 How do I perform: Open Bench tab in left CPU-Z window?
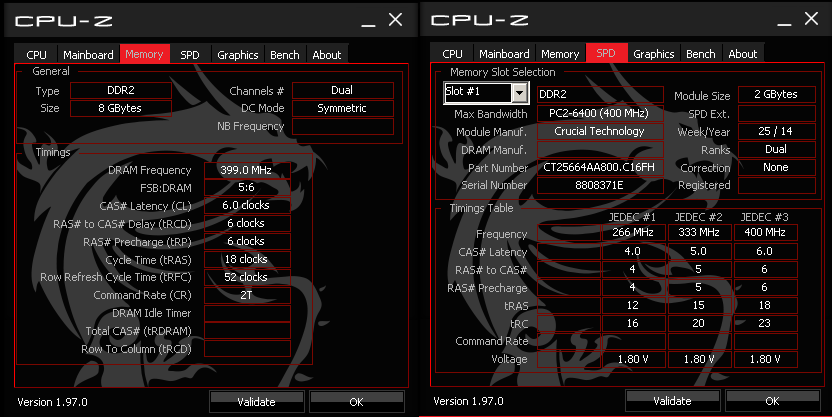click(284, 55)
